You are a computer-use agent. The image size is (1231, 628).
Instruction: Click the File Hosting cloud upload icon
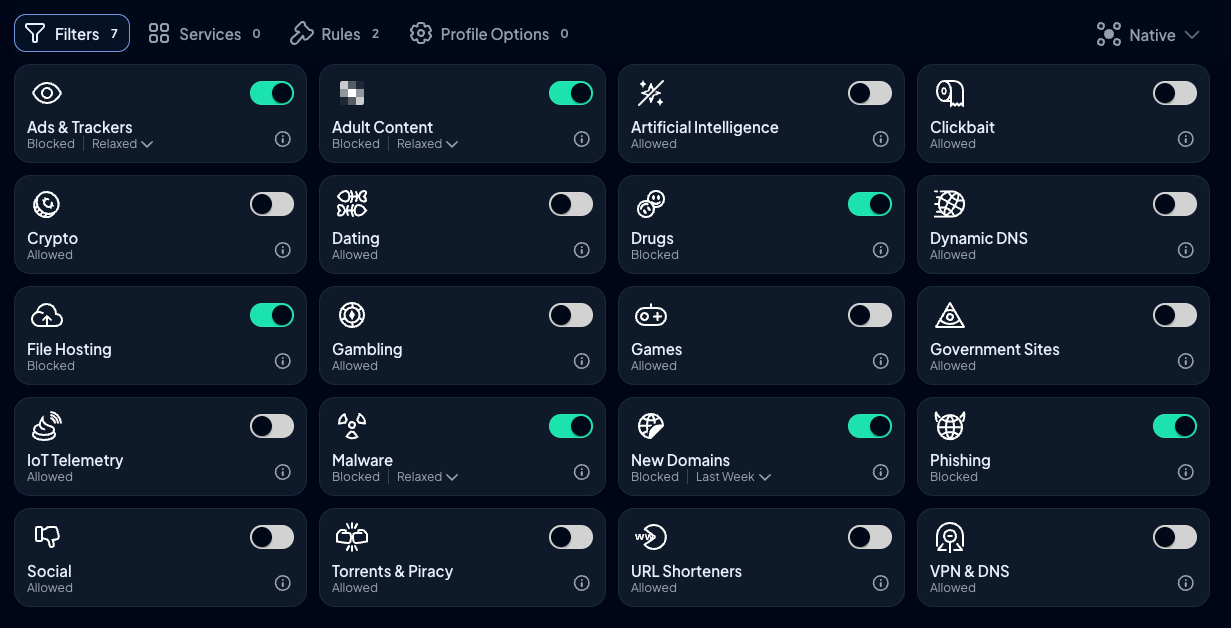(x=47, y=316)
